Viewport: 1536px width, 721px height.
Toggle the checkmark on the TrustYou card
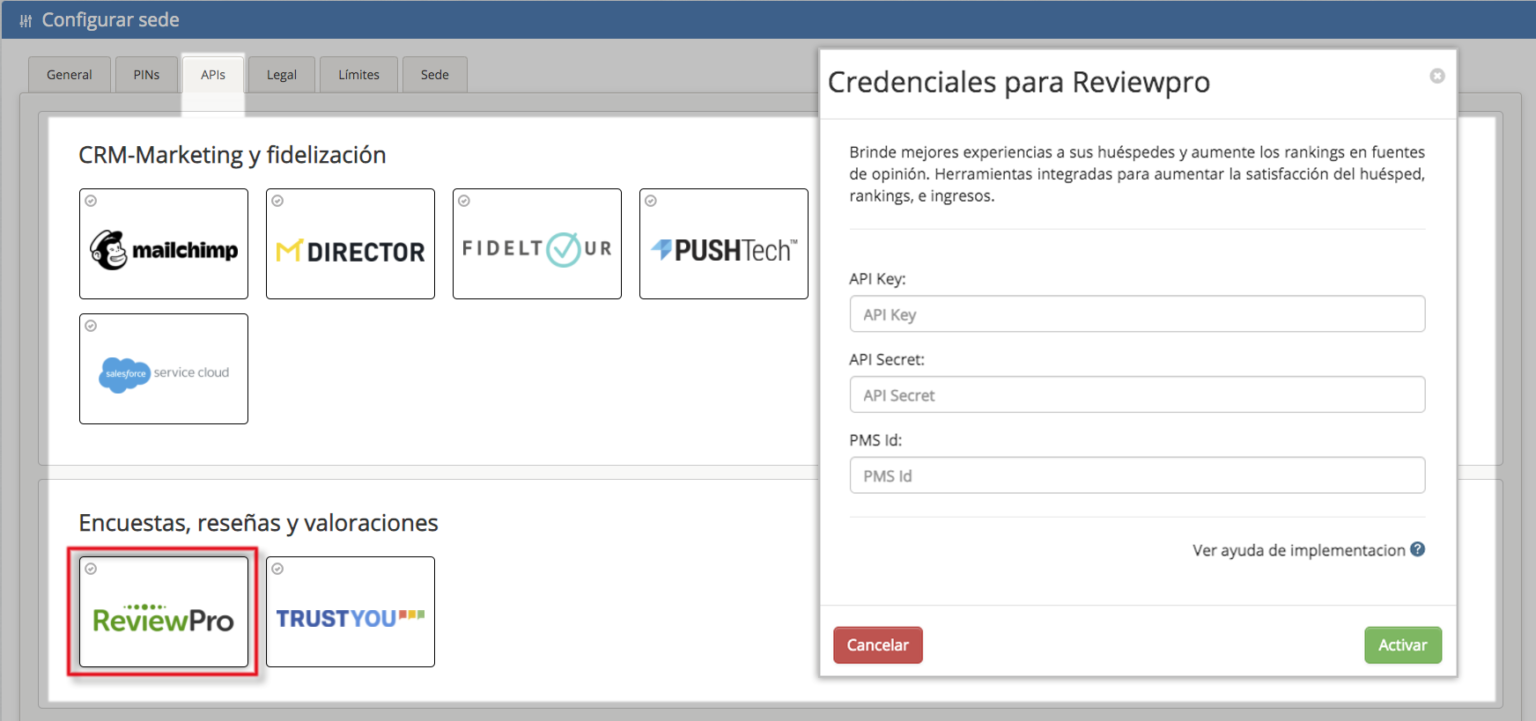point(277,568)
